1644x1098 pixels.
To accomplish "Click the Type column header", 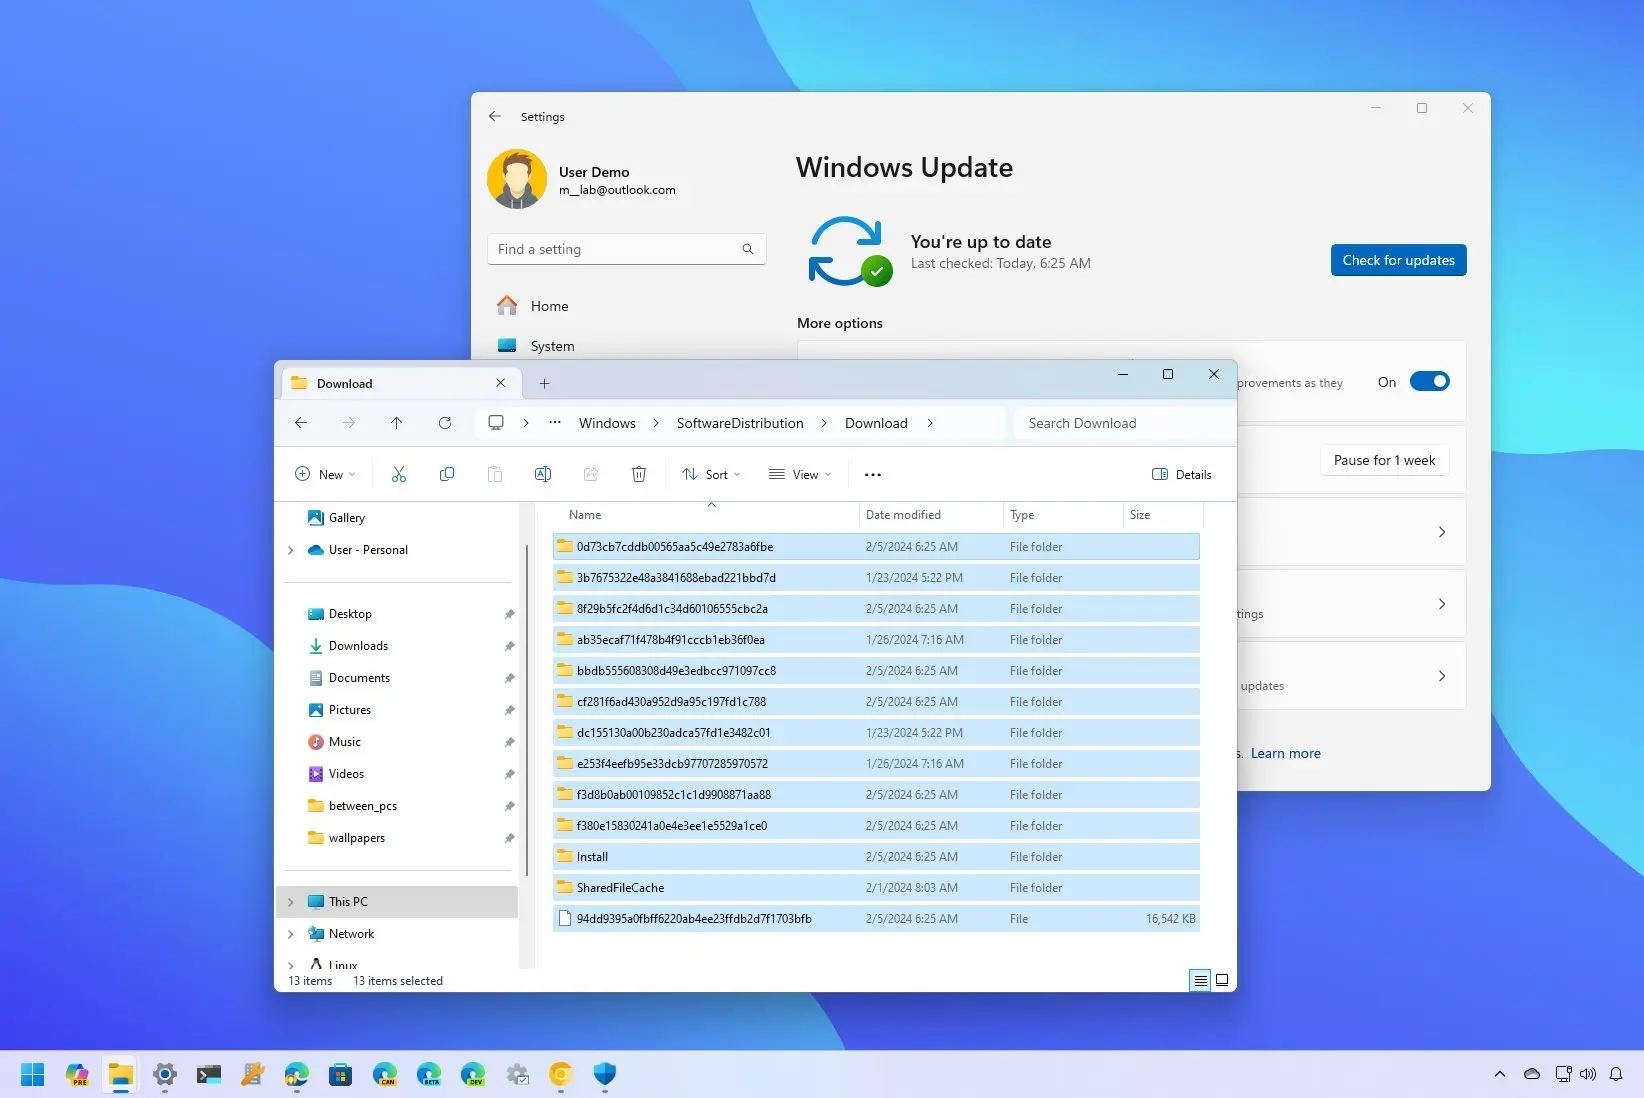I will click(x=1062, y=515).
